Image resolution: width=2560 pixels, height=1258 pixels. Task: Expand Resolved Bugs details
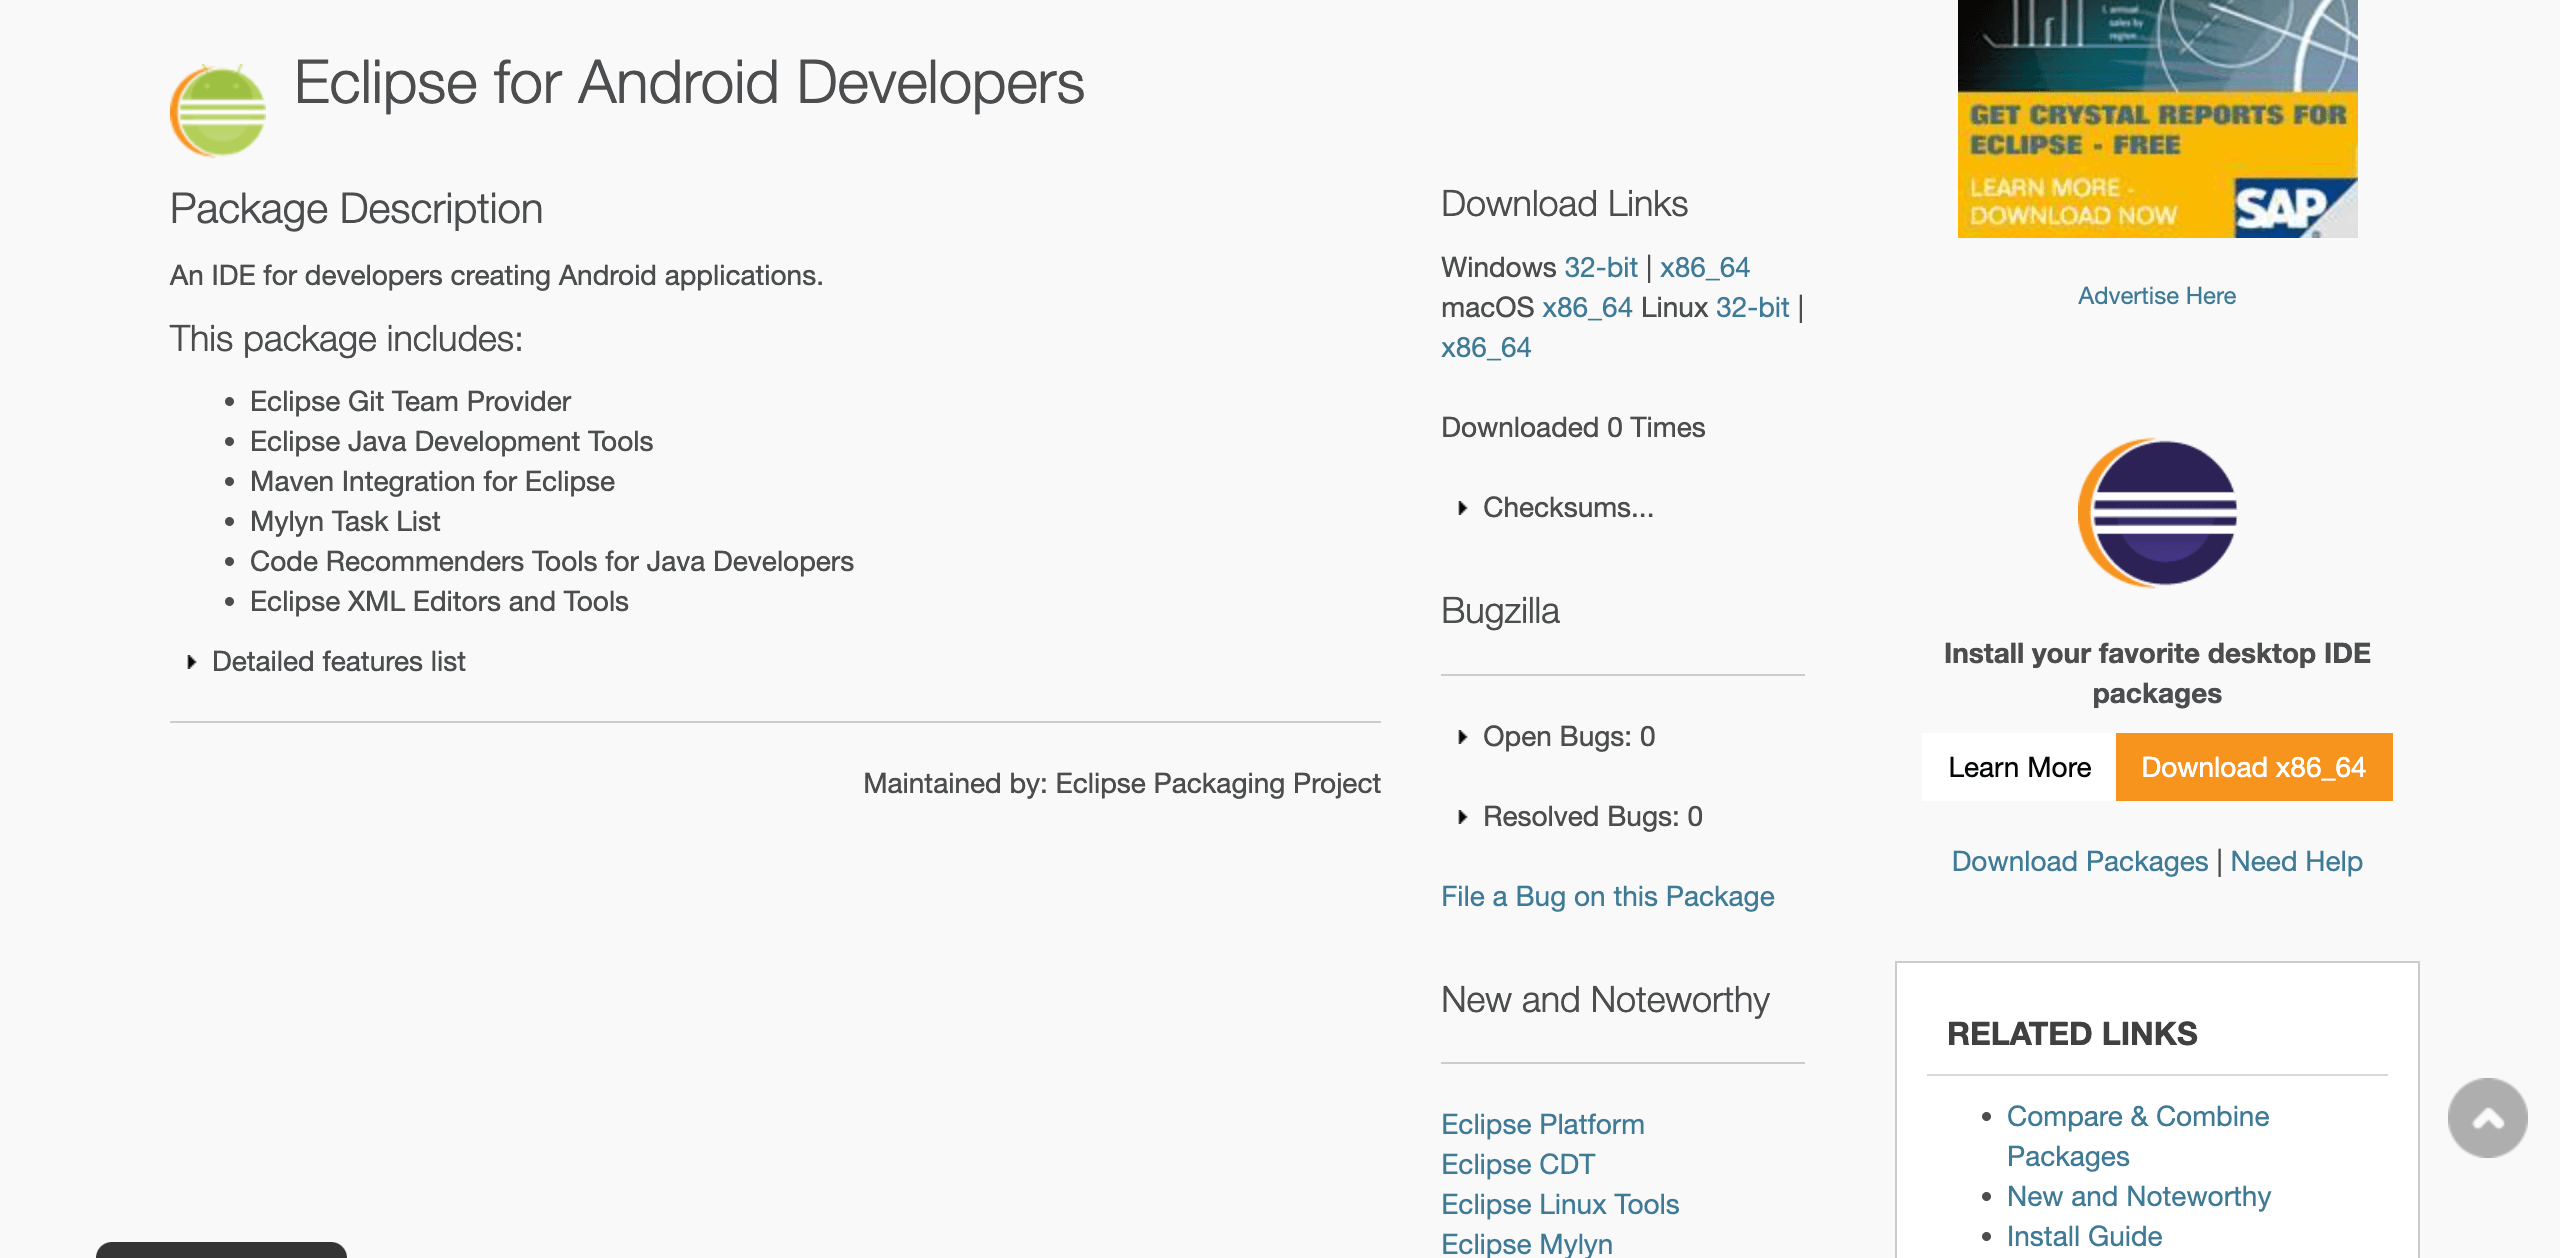click(1592, 816)
